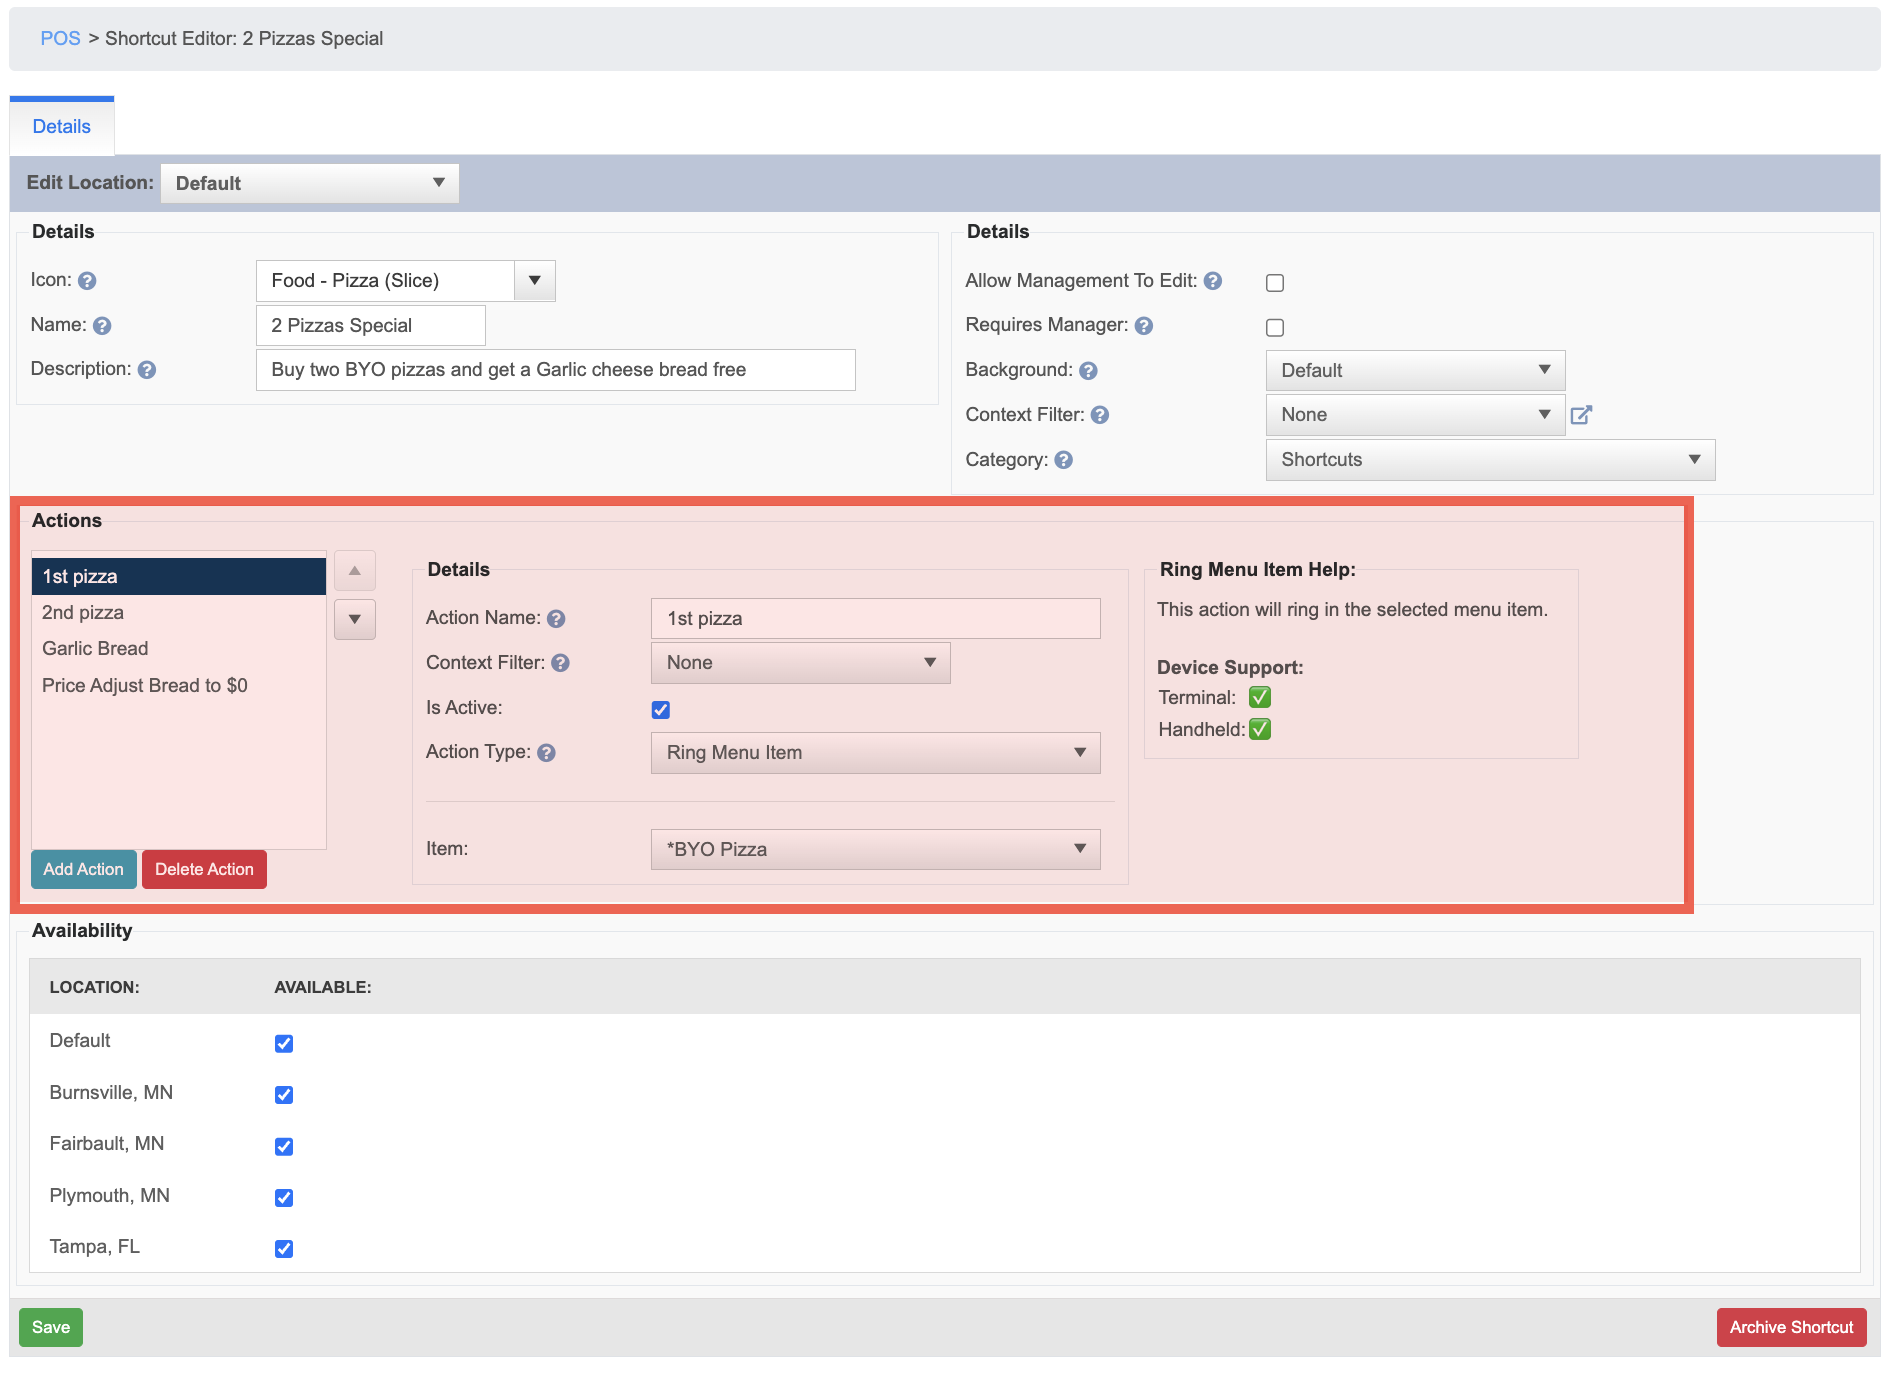Click help icon beside Category label
This screenshot has width=1894, height=1374.
[x=1064, y=460]
